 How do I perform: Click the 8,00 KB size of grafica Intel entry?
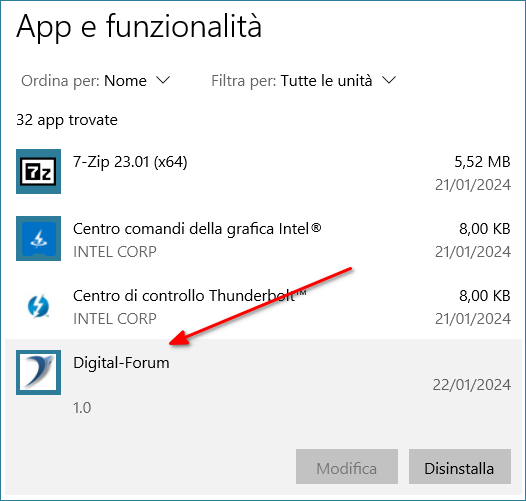(485, 229)
